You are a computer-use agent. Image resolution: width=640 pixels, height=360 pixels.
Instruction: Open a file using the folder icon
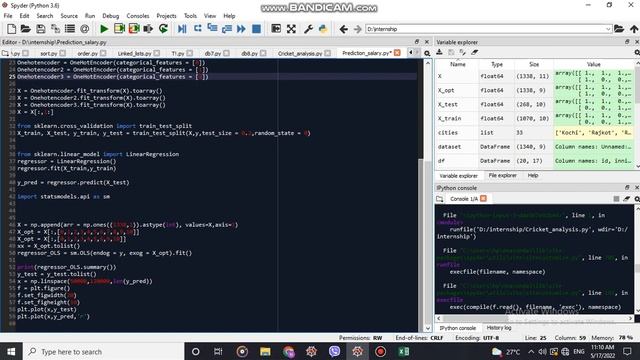click(x=26, y=29)
